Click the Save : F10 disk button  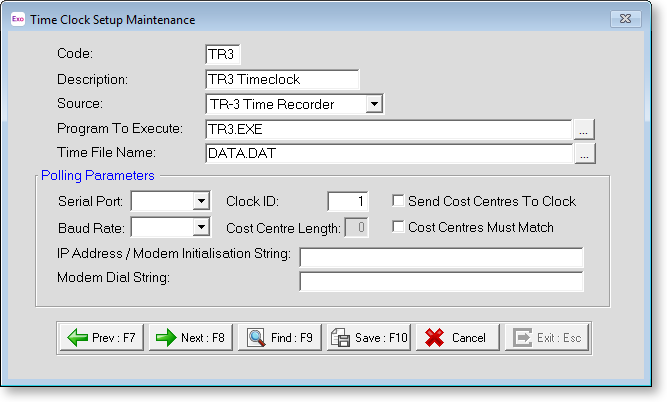[x=369, y=338]
